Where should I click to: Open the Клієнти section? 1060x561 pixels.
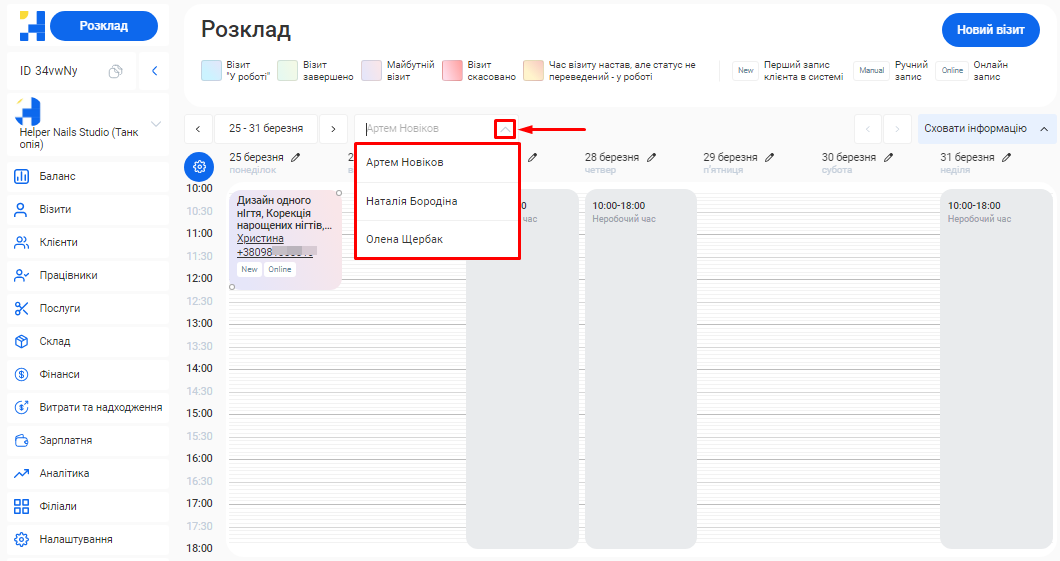coord(59,242)
